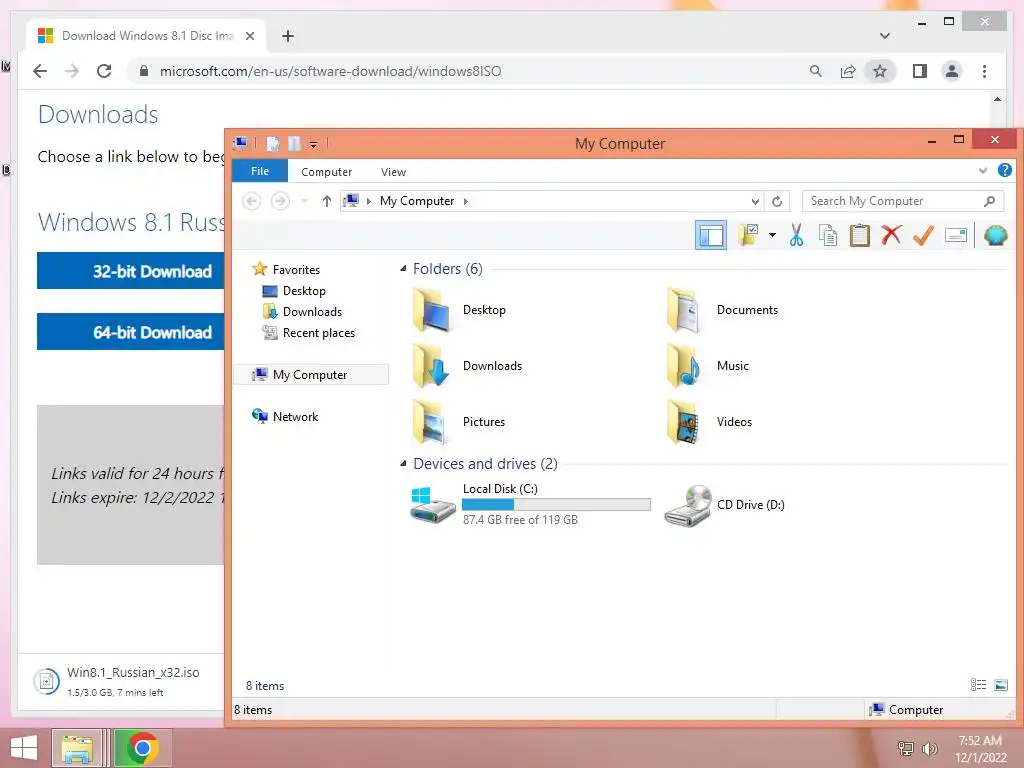Click the Paste clipboard icon
This screenshot has height=768, width=1024.
(x=859, y=235)
